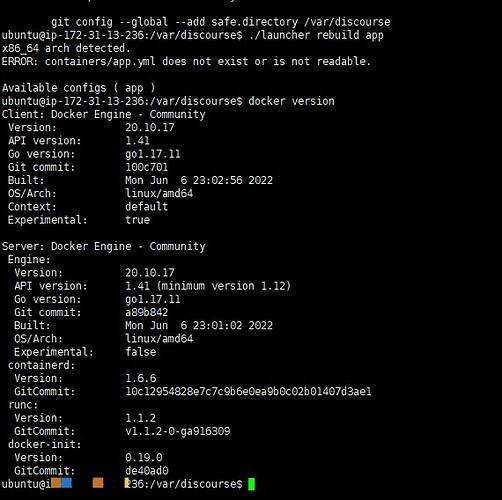Click the client API version '1.41'
Screen dimensions: 502x500
137,141
